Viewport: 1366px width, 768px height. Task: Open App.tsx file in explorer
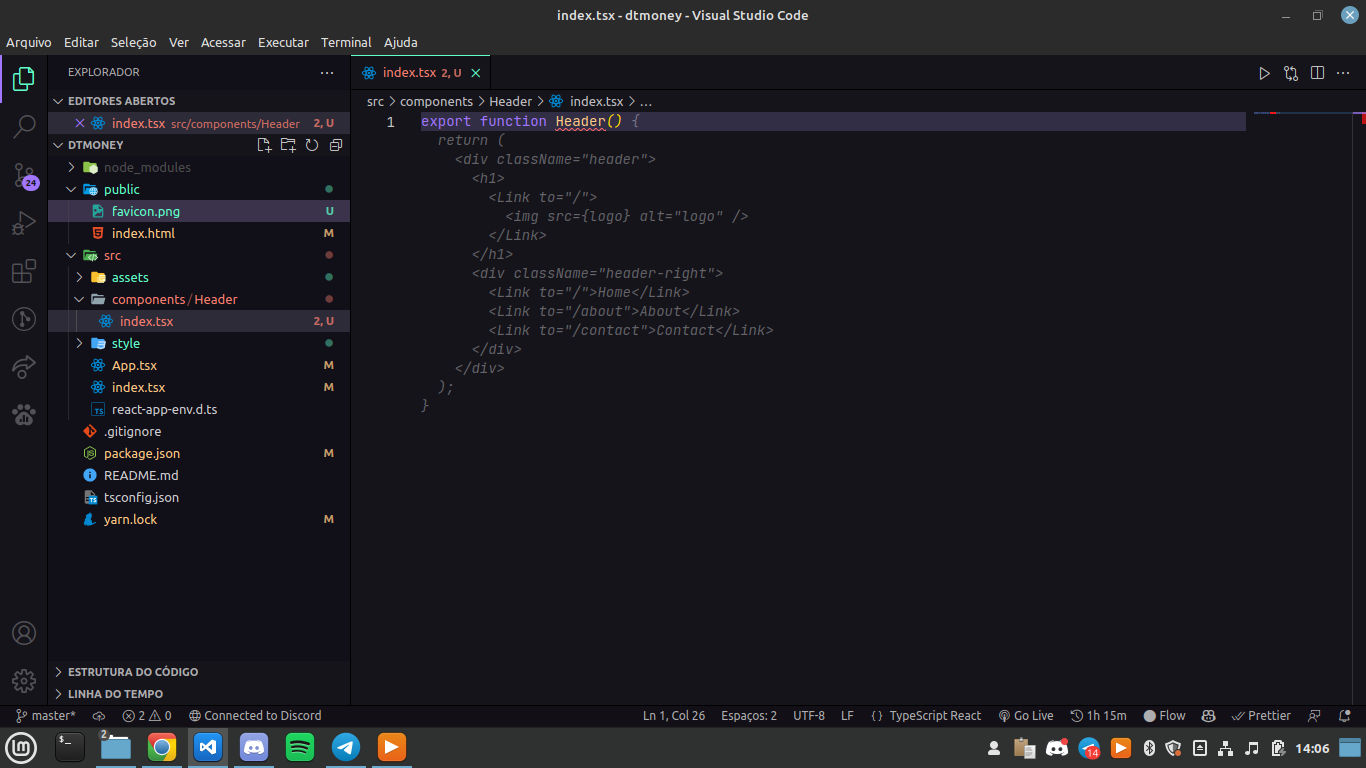point(199,365)
